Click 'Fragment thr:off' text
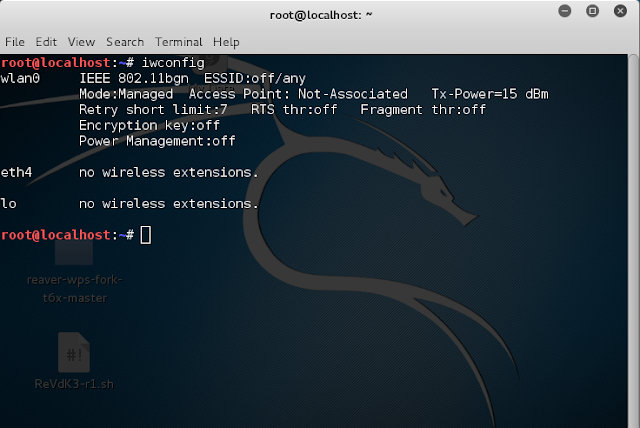The height and width of the screenshot is (428, 640). click(423, 110)
